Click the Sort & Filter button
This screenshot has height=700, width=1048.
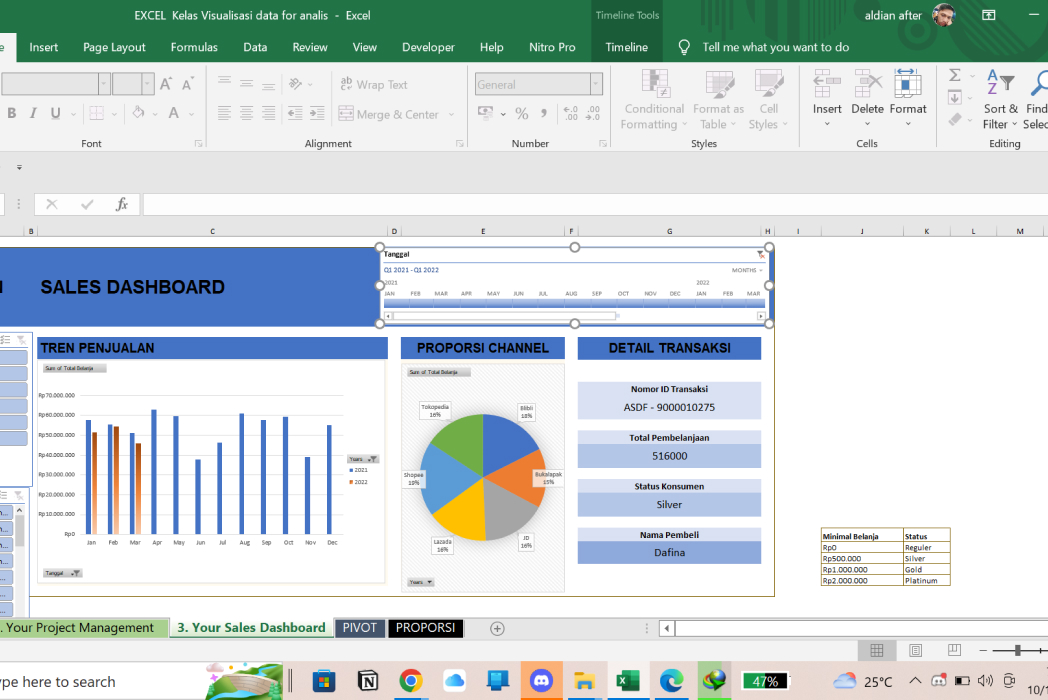coord(1000,99)
